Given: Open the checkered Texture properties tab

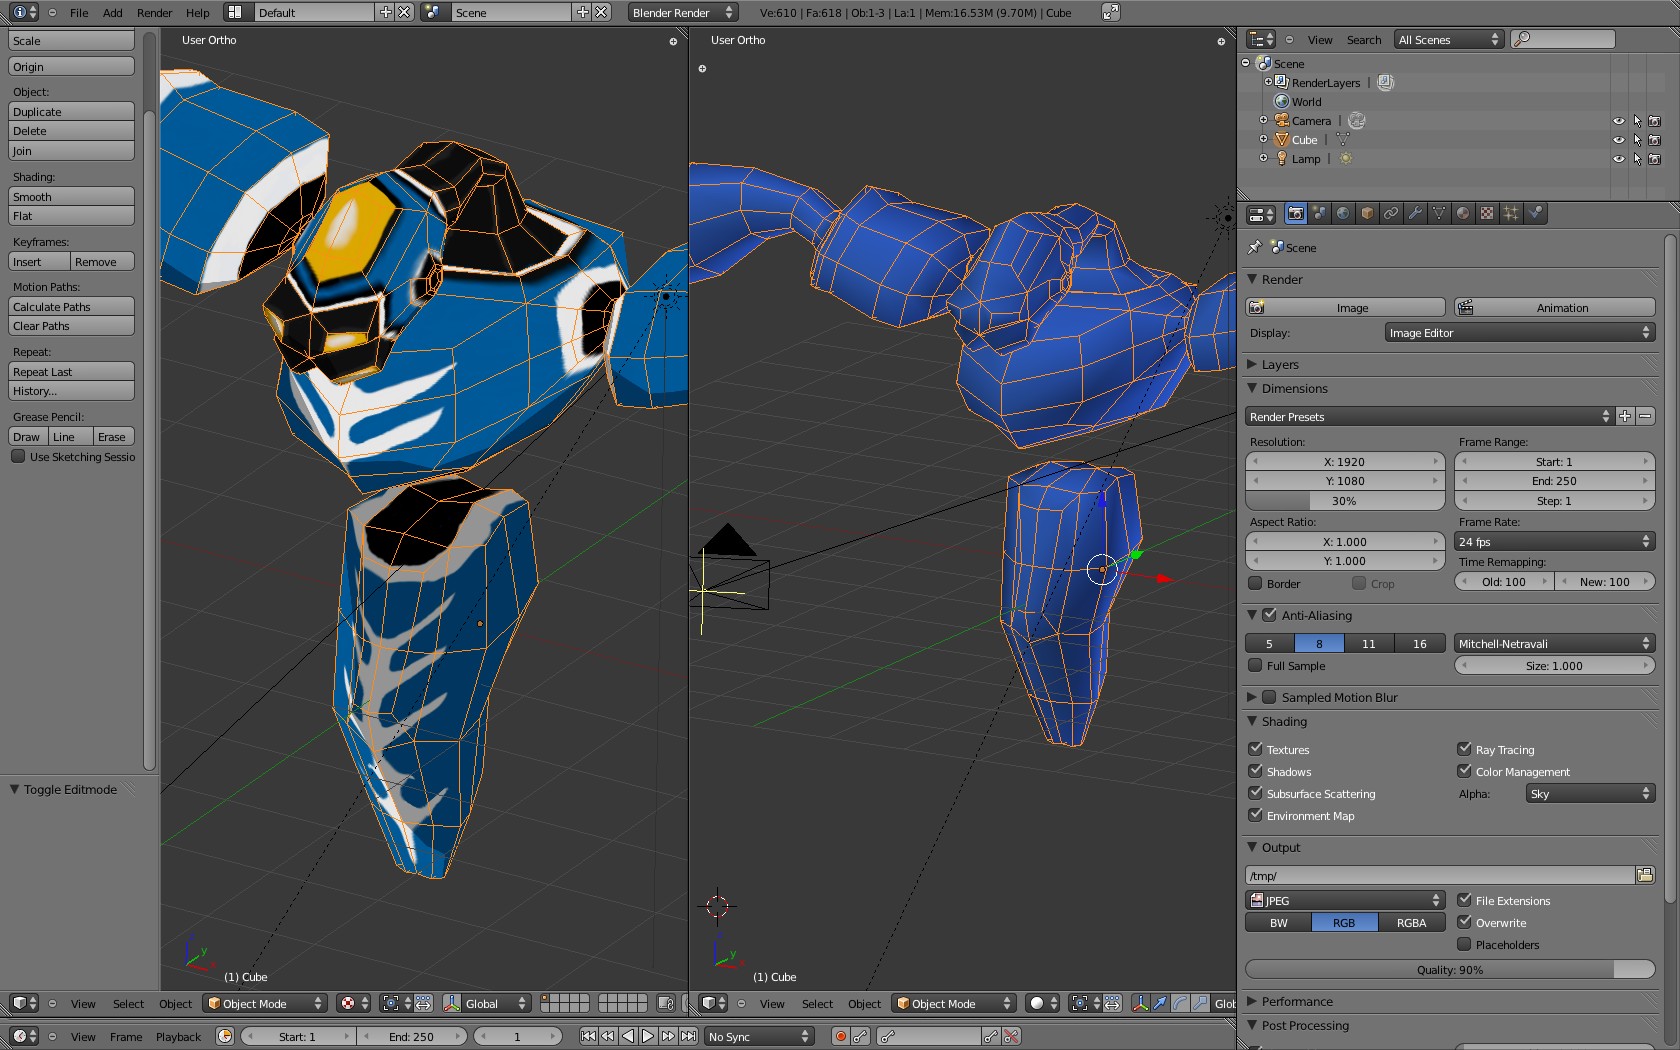Looking at the screenshot, I should [x=1487, y=213].
